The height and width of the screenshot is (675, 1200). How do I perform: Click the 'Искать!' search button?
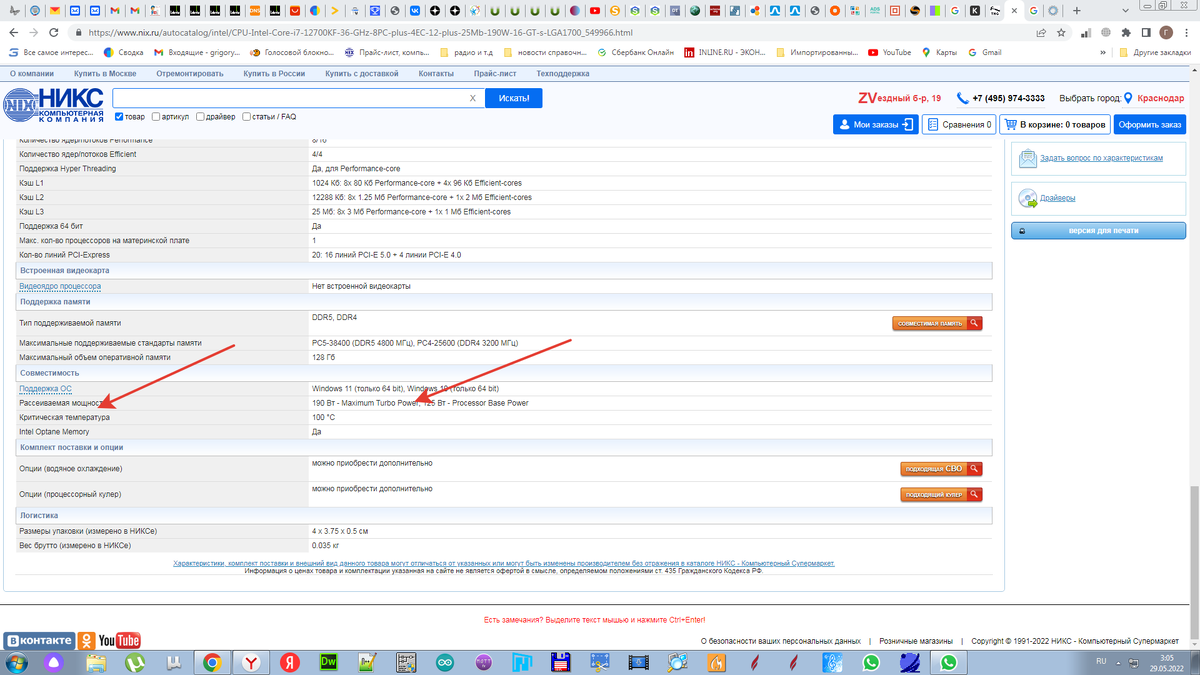(514, 98)
